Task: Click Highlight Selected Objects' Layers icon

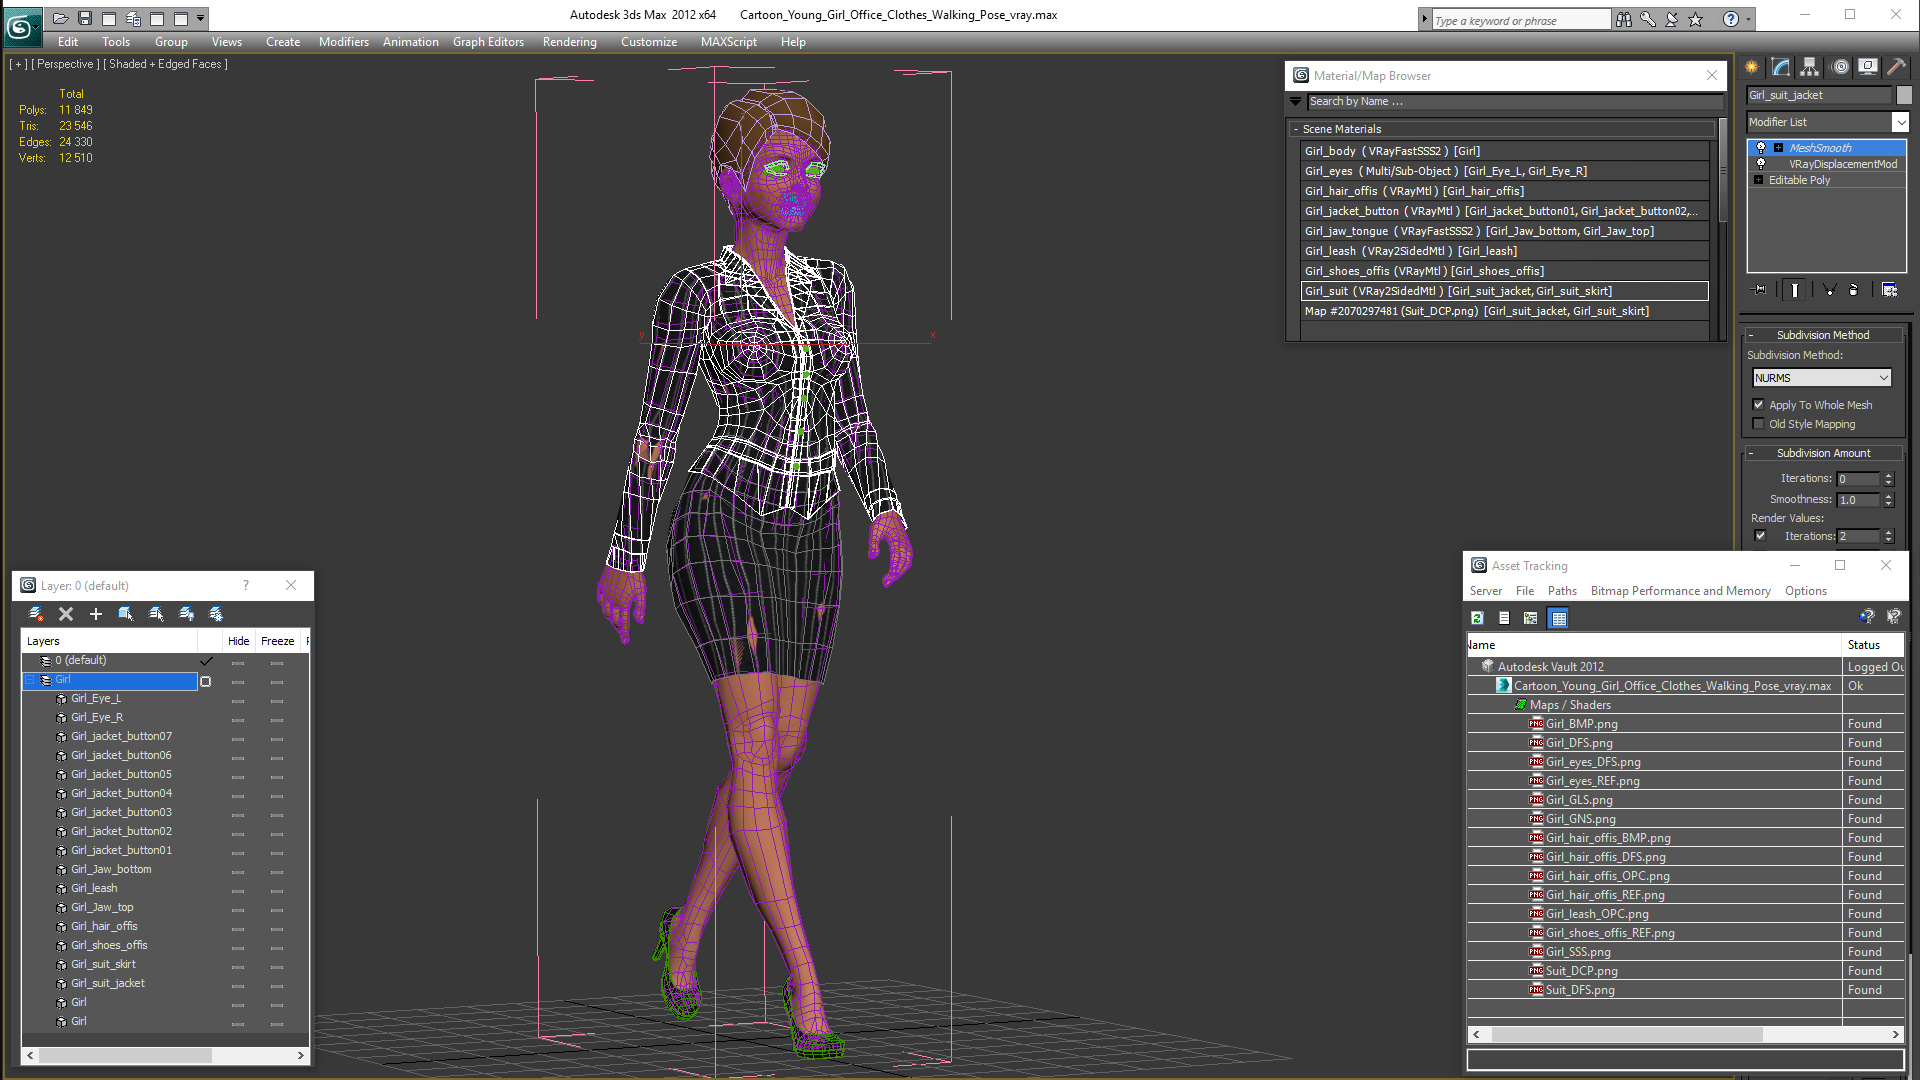Action: 156,614
